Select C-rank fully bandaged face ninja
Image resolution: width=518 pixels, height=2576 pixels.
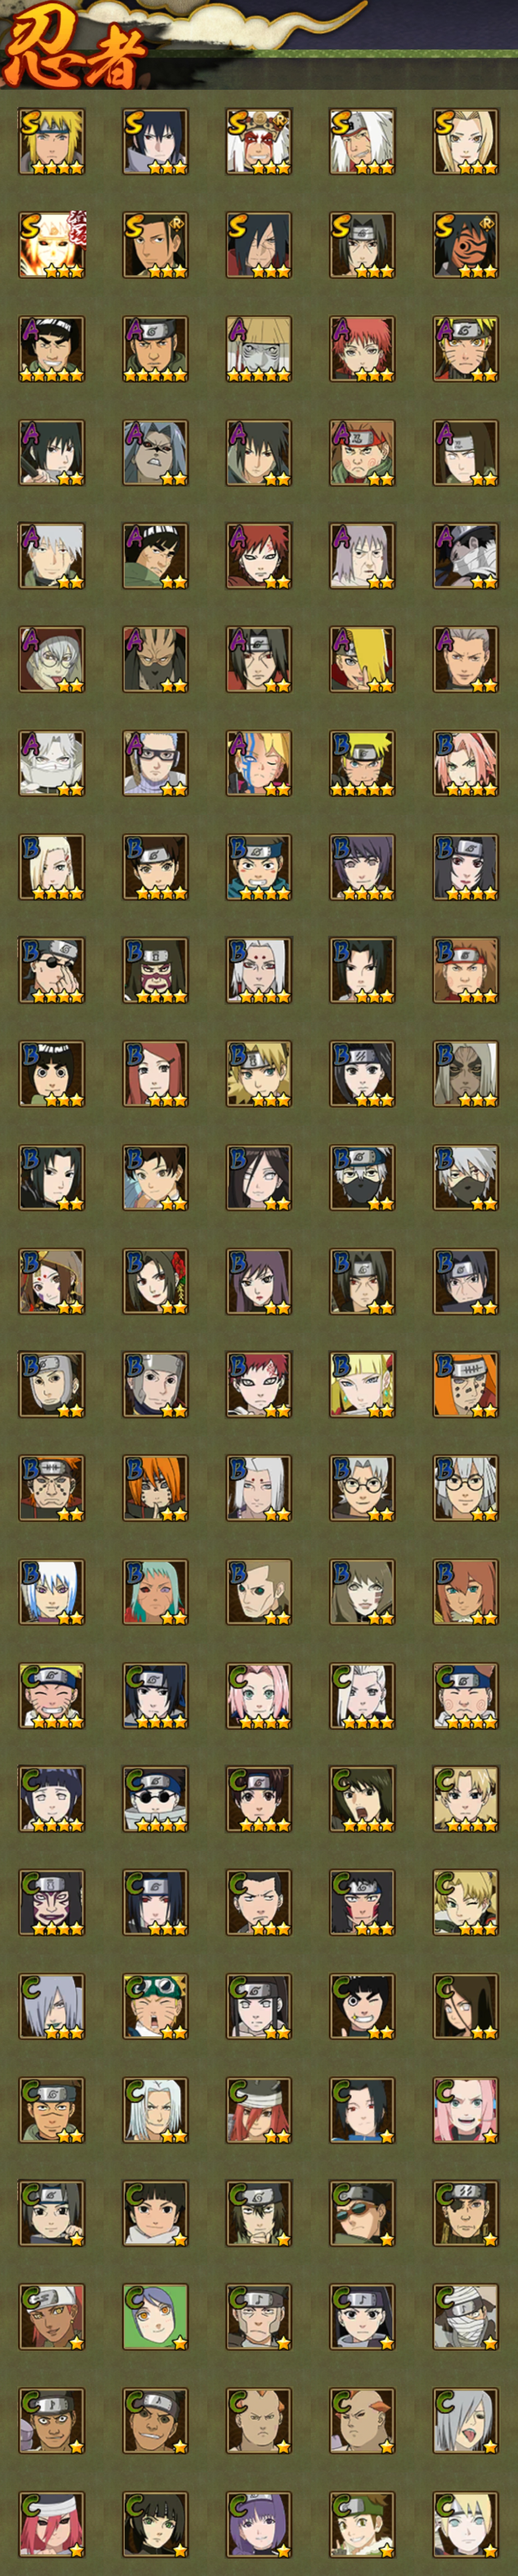tap(466, 2316)
